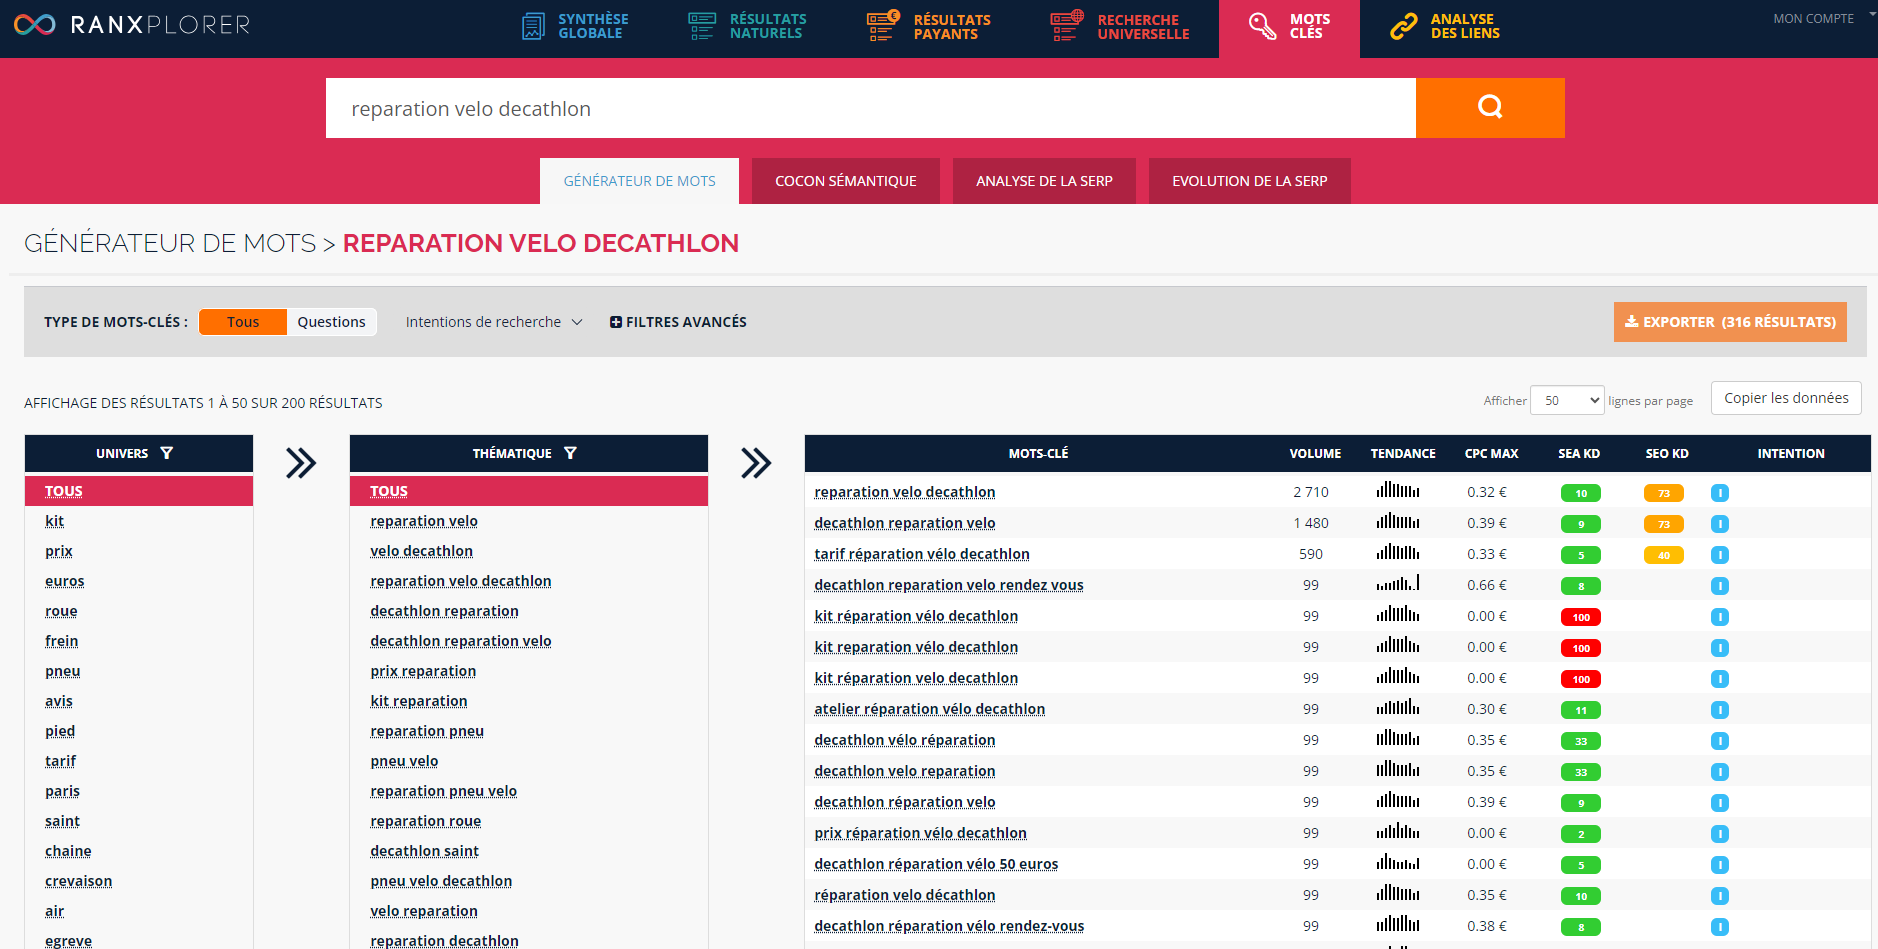This screenshot has height=949, width=1878.
Task: Click the double-chevron arrow after Univers
Action: [301, 463]
